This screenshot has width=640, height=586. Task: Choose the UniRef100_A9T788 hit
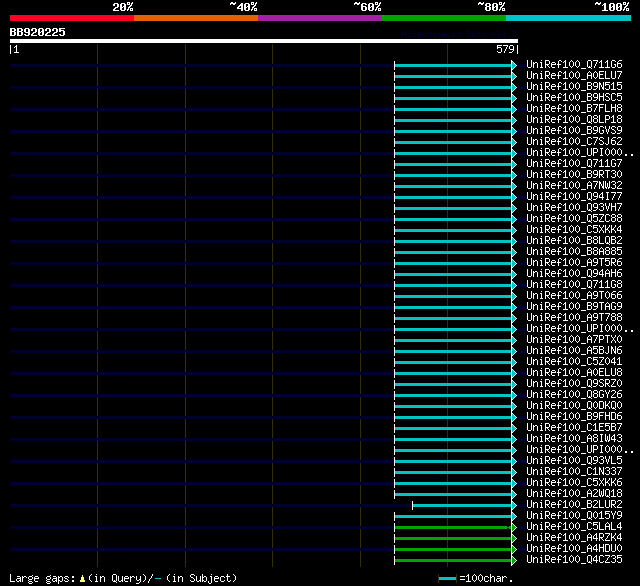574,318
